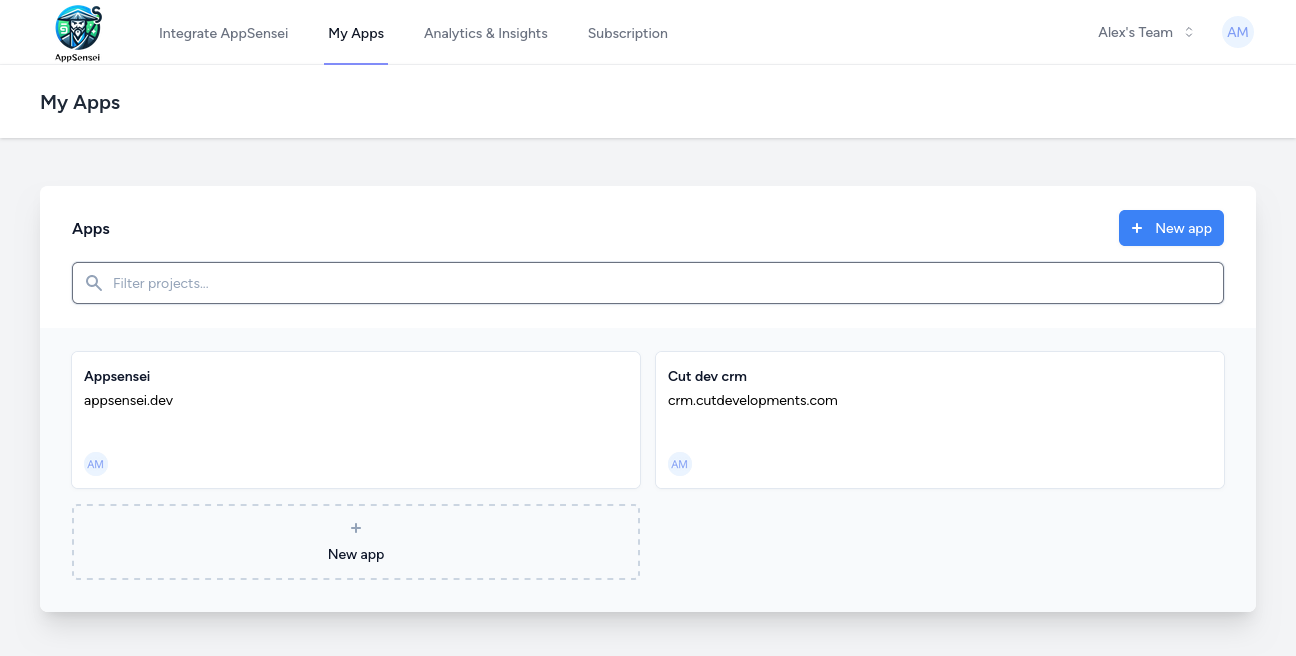Open Analytics & Insights tab

tap(486, 33)
